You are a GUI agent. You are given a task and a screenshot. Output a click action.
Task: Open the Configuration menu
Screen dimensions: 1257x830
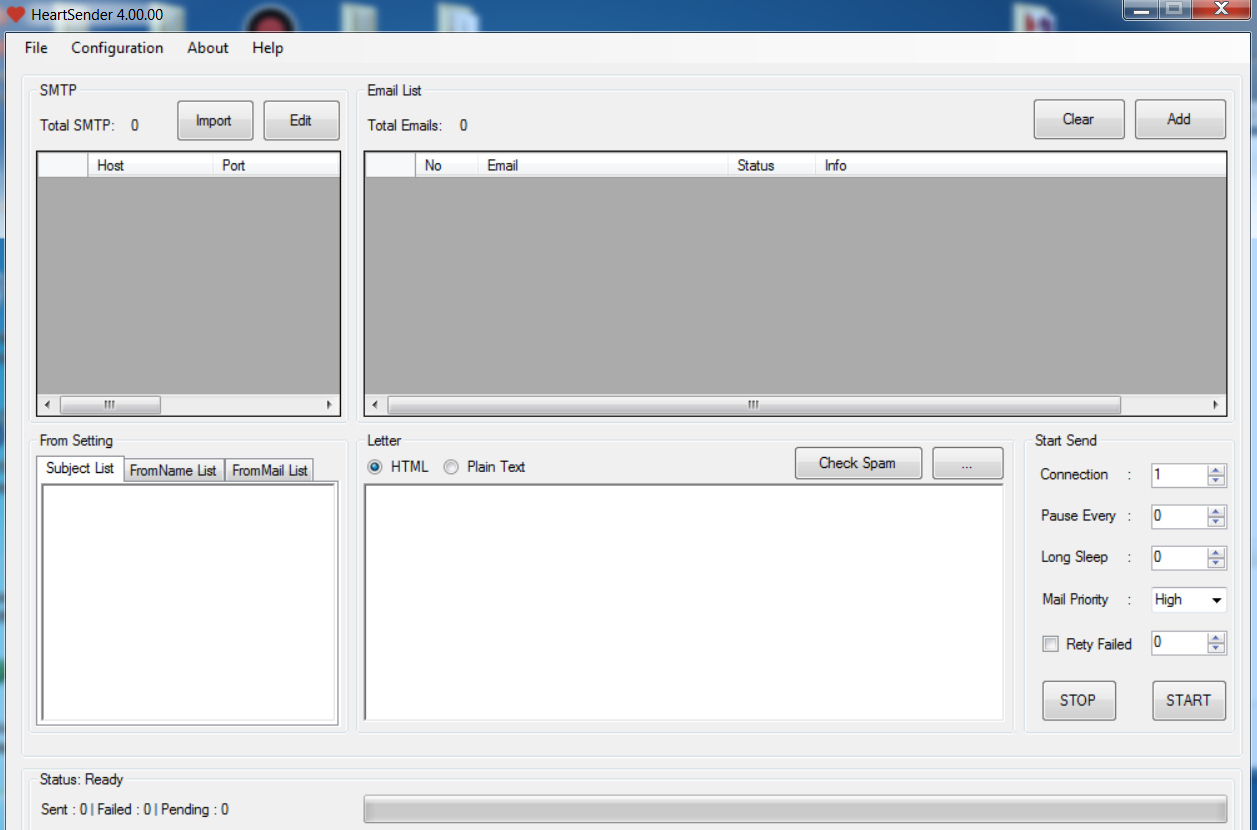117,48
